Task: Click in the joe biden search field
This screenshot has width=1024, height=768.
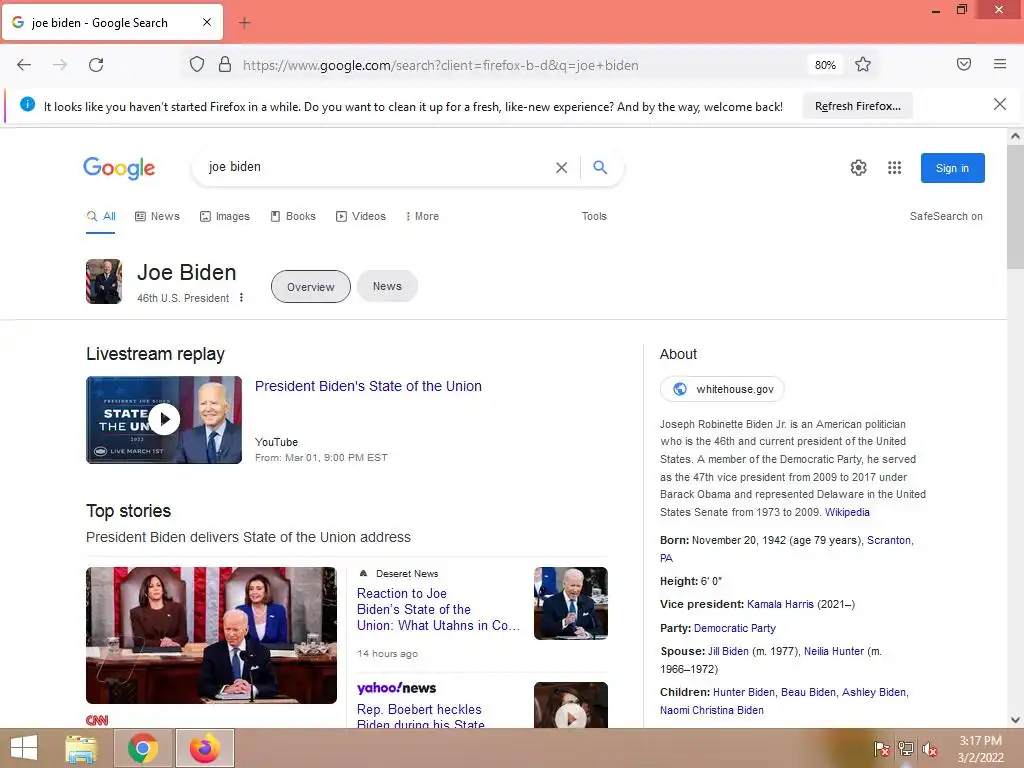Action: pyautogui.click(x=376, y=167)
